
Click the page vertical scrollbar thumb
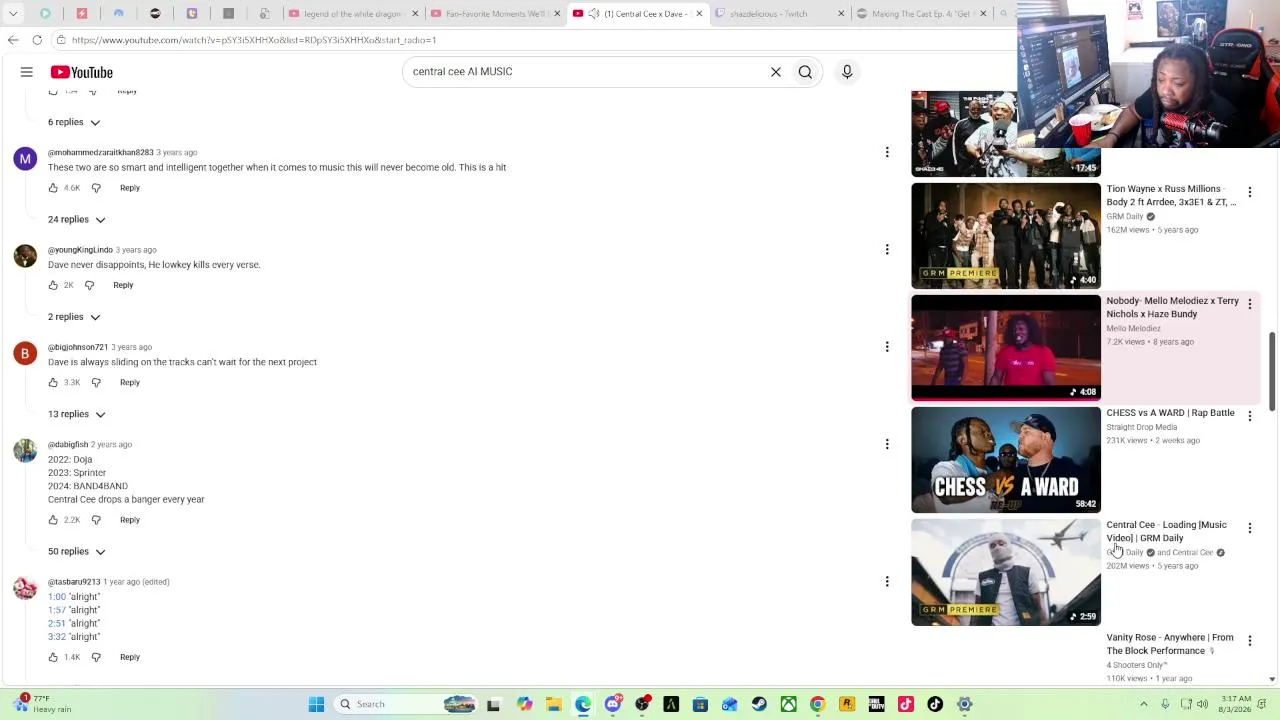pyautogui.click(x=1272, y=372)
